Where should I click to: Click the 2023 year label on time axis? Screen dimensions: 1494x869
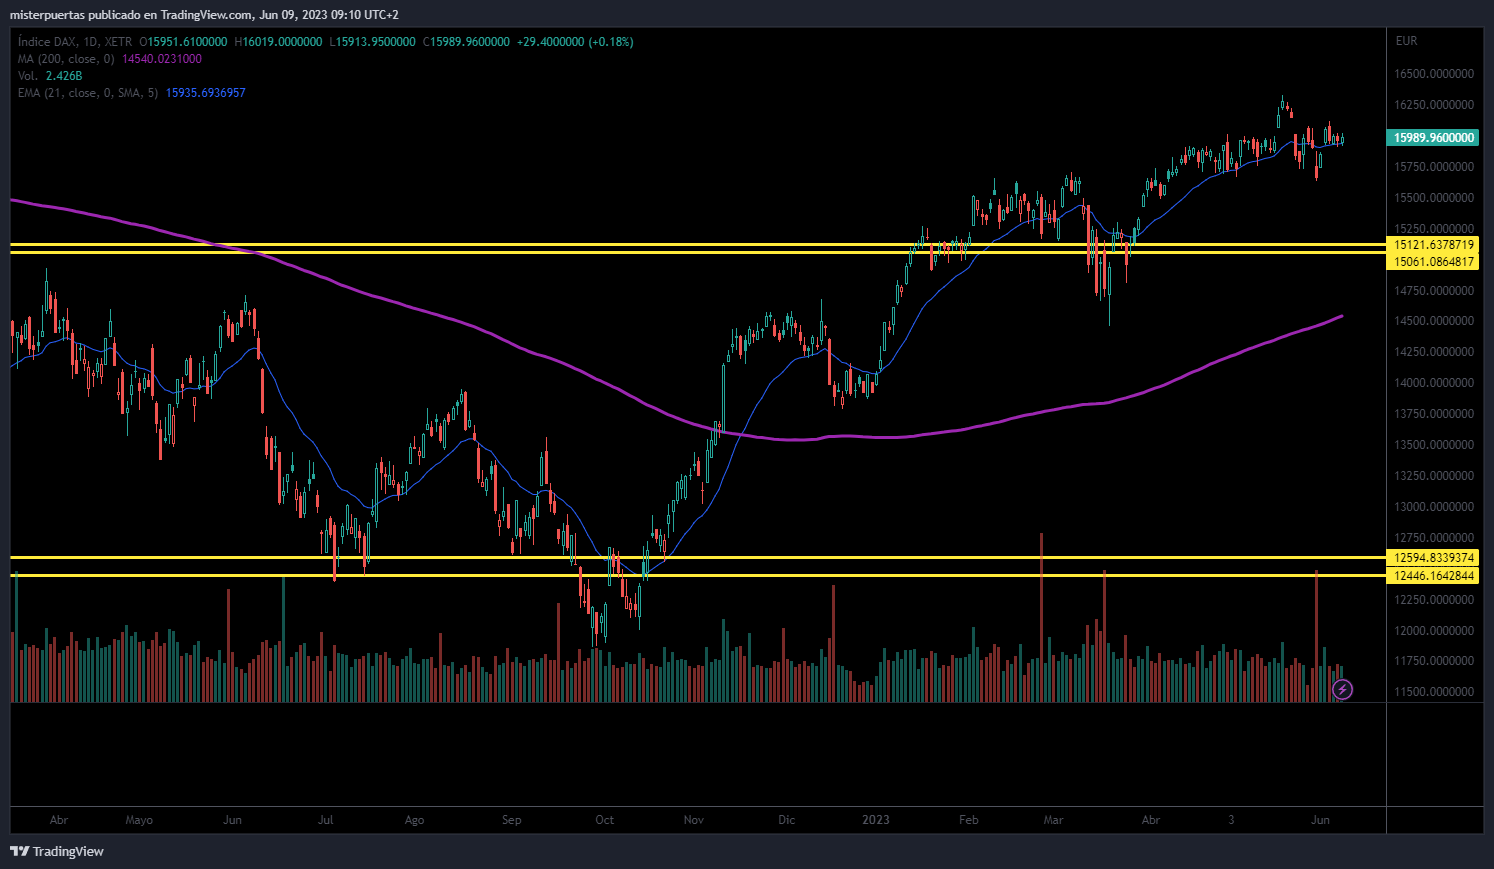click(x=876, y=820)
